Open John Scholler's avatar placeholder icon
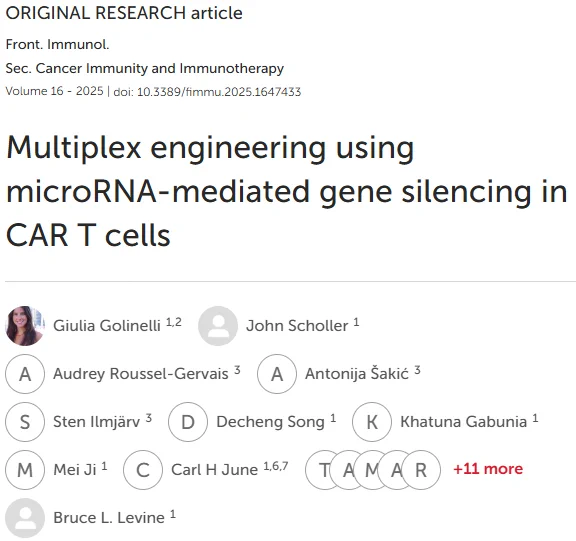The height and width of the screenshot is (541, 576). tap(218, 326)
